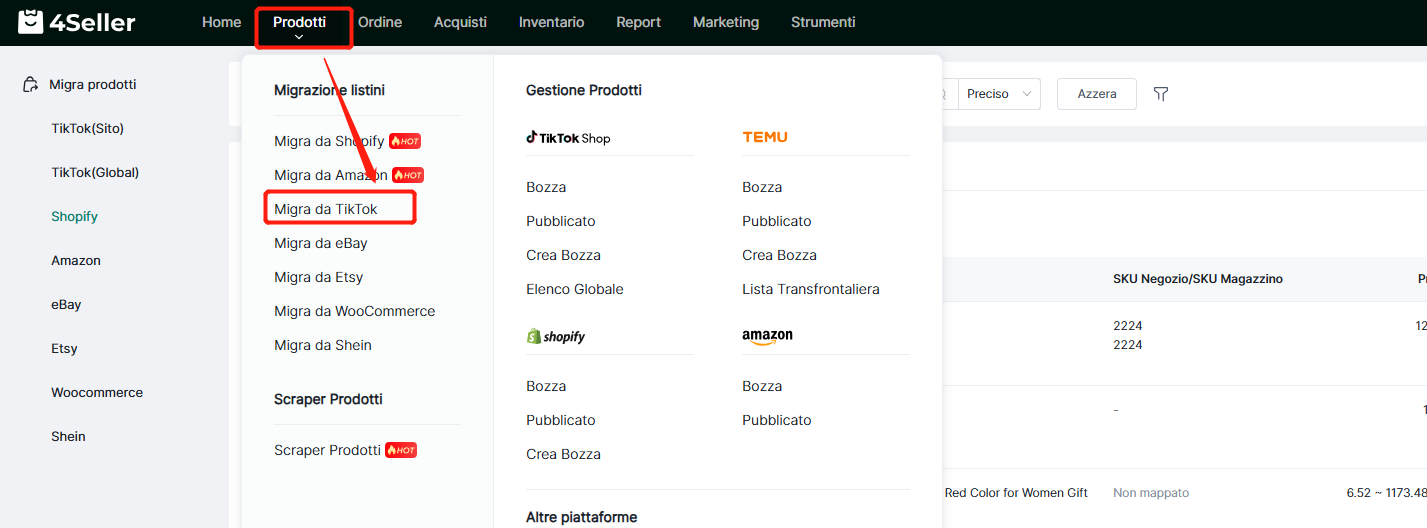Open Shopify Pubblicato in Gestione Prodotti

[561, 420]
